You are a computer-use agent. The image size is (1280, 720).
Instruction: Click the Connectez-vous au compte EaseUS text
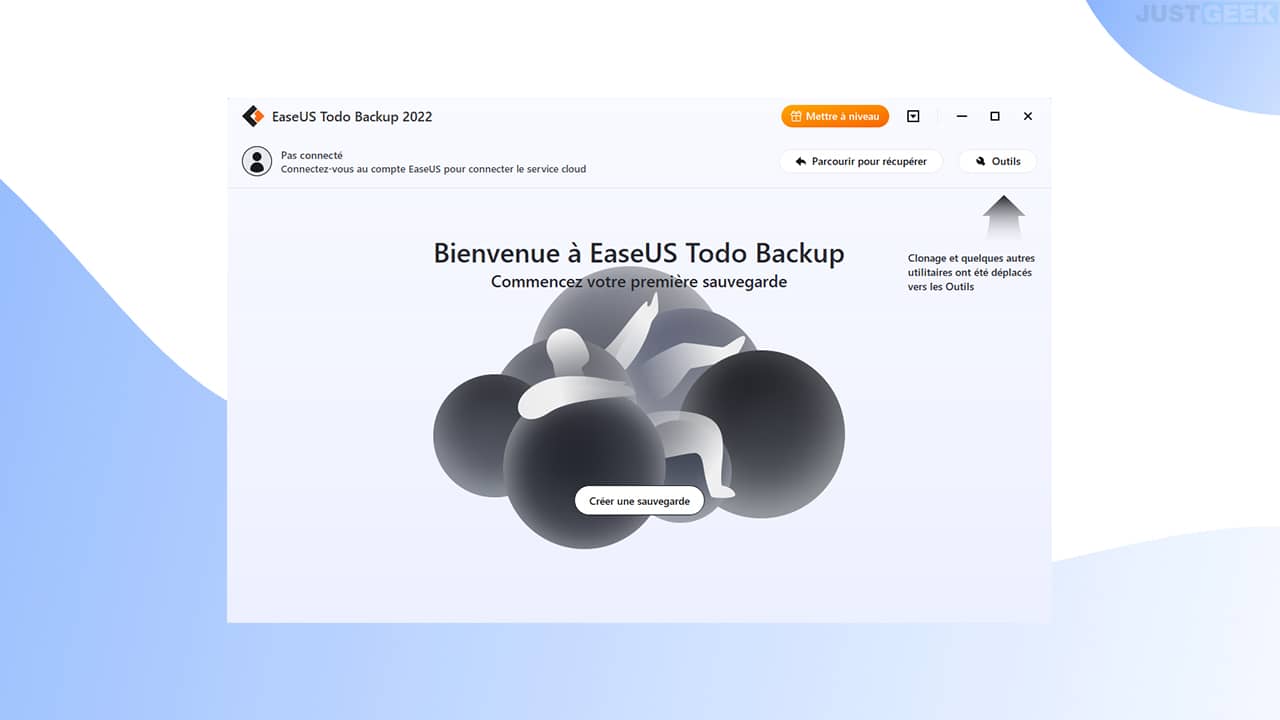pyautogui.click(x=433, y=169)
